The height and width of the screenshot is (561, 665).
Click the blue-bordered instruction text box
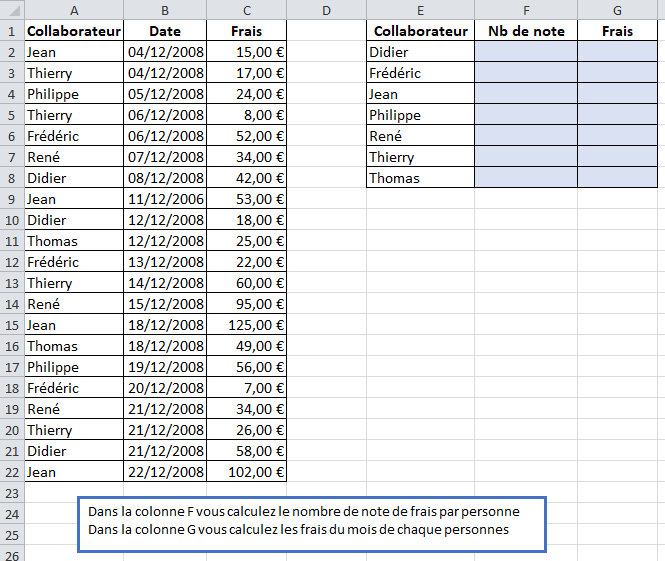pyautogui.click(x=312, y=521)
